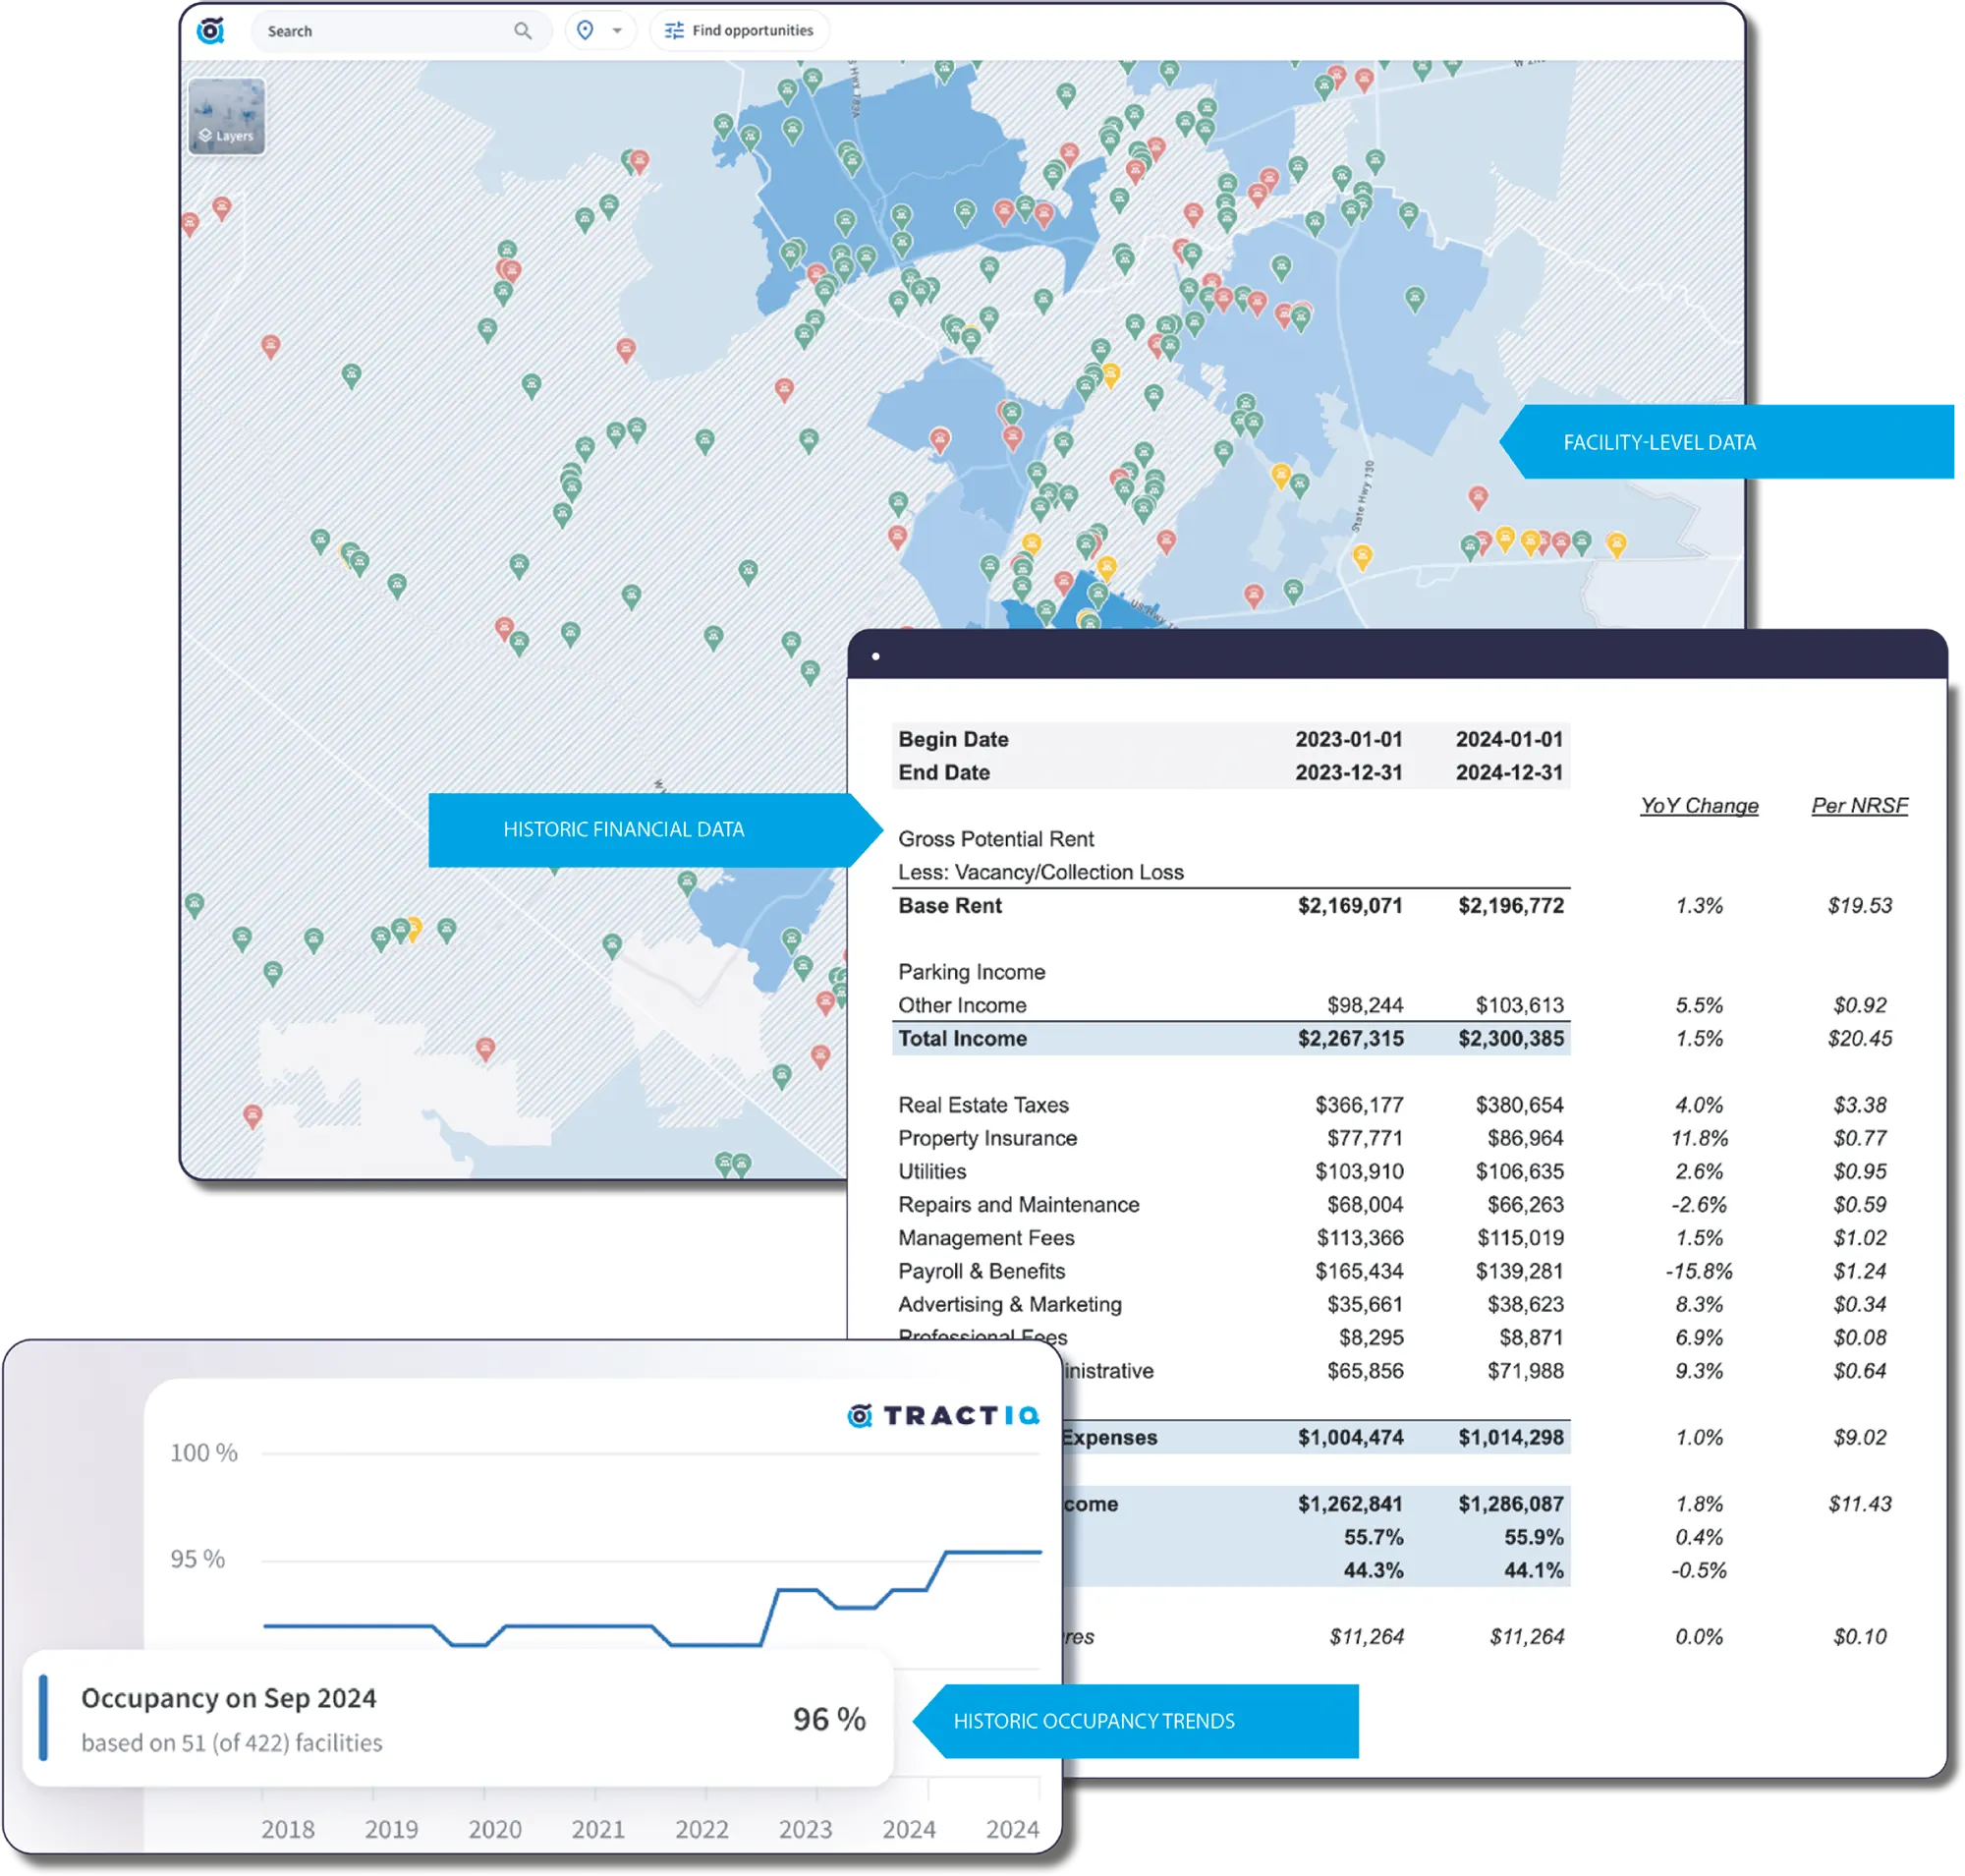
Task: Click the TractIQ logo in the top bar
Action: [211, 31]
